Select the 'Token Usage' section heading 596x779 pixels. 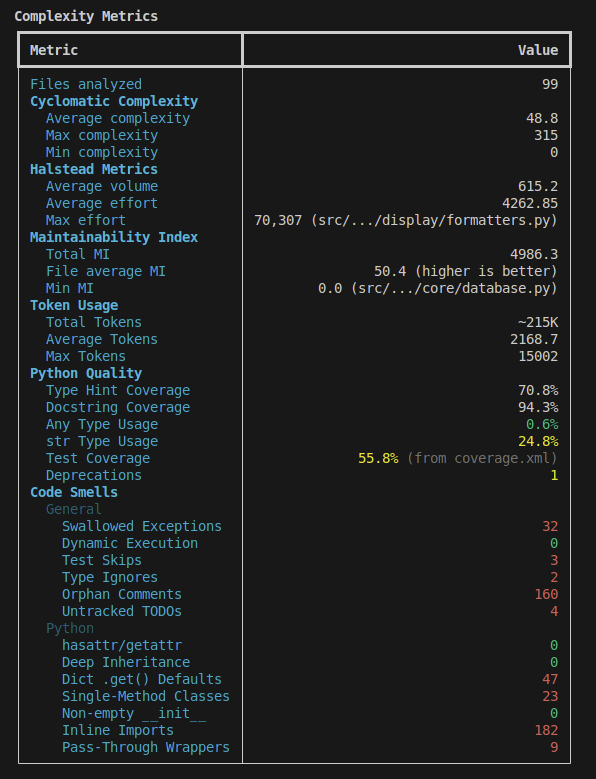coord(74,306)
